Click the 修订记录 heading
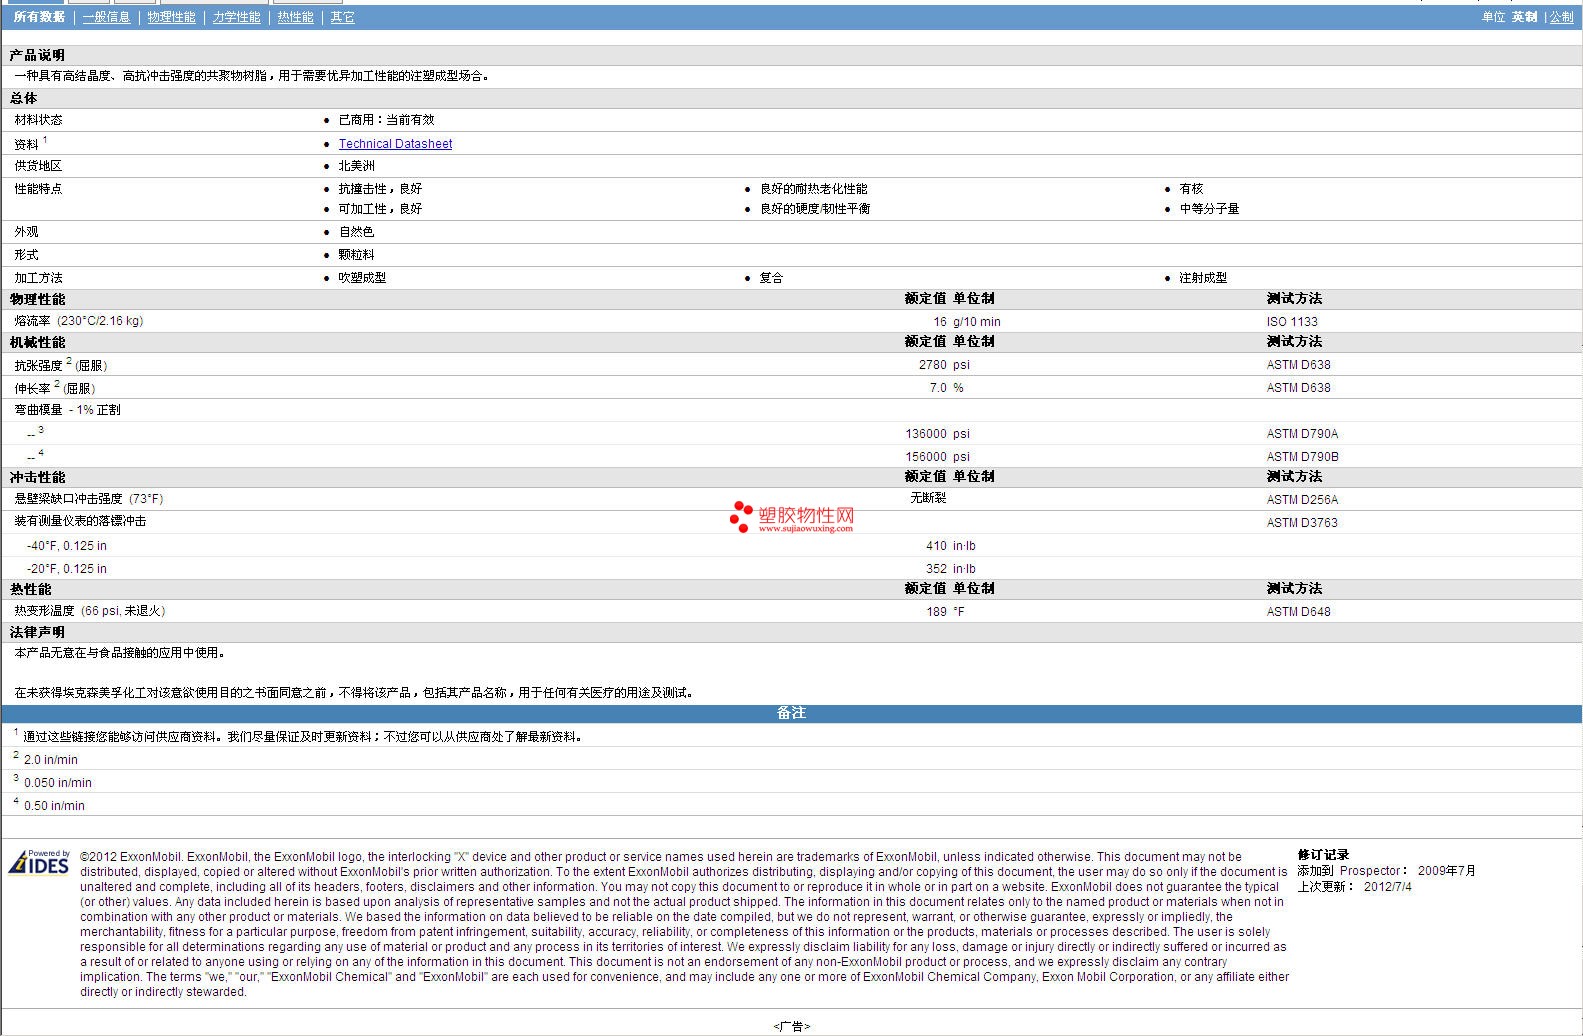 pyautogui.click(x=1323, y=855)
